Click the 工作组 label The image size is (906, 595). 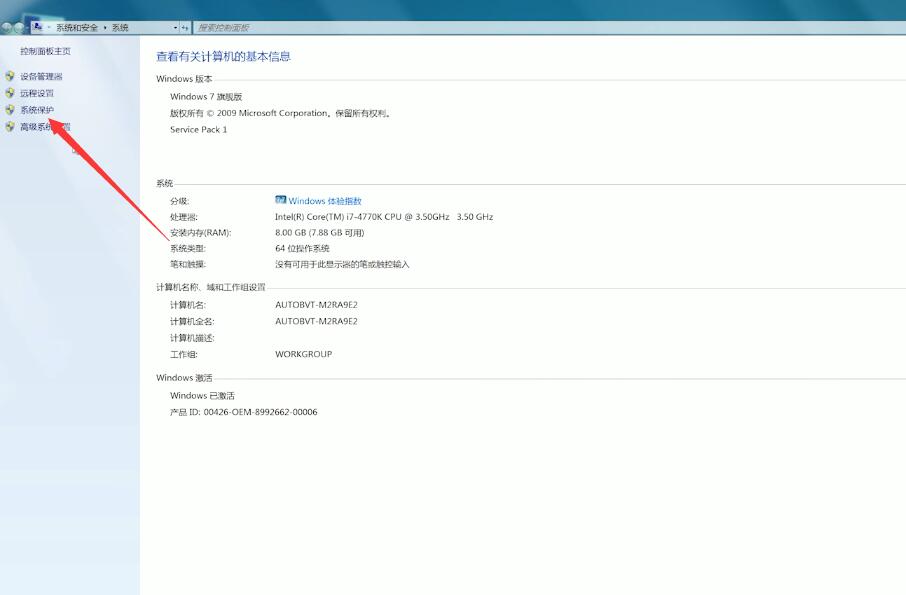pyautogui.click(x=184, y=354)
